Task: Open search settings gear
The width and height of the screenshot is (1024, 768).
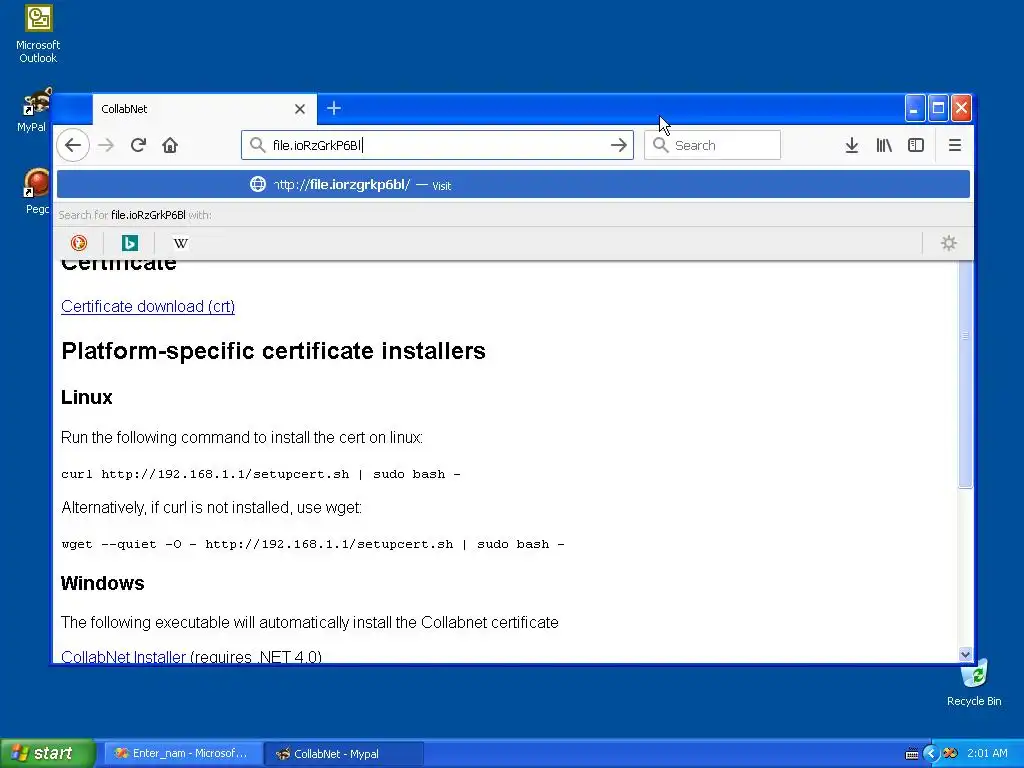Action: tap(948, 243)
